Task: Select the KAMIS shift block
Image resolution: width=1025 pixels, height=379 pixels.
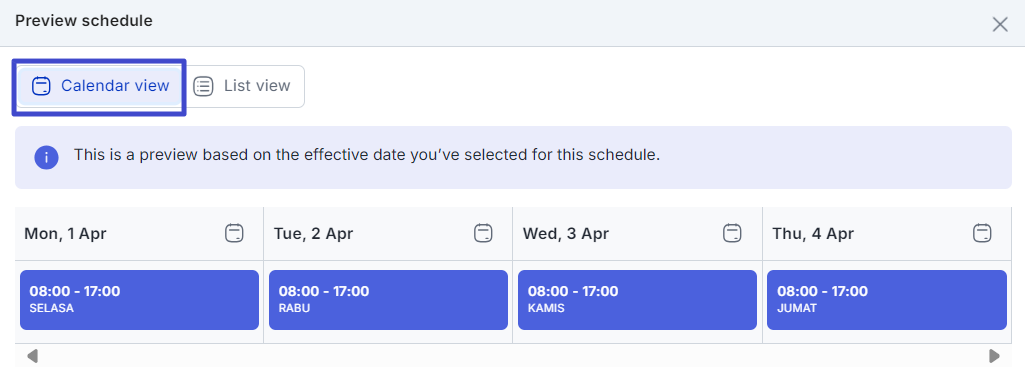Action: [637, 300]
